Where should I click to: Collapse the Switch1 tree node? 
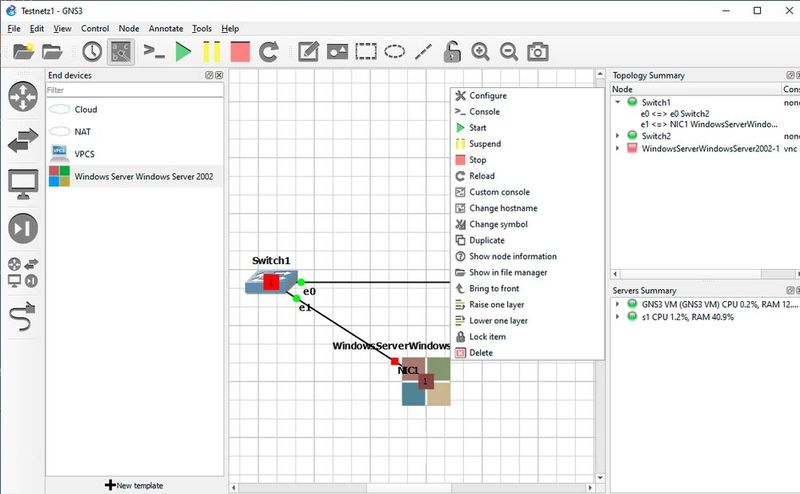(x=618, y=102)
